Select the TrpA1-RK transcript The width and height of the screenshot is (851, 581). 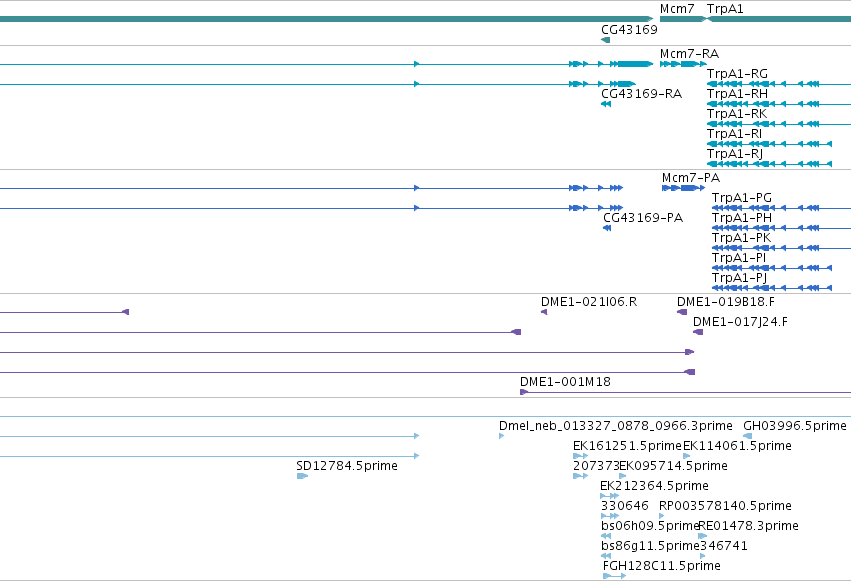click(x=779, y=124)
